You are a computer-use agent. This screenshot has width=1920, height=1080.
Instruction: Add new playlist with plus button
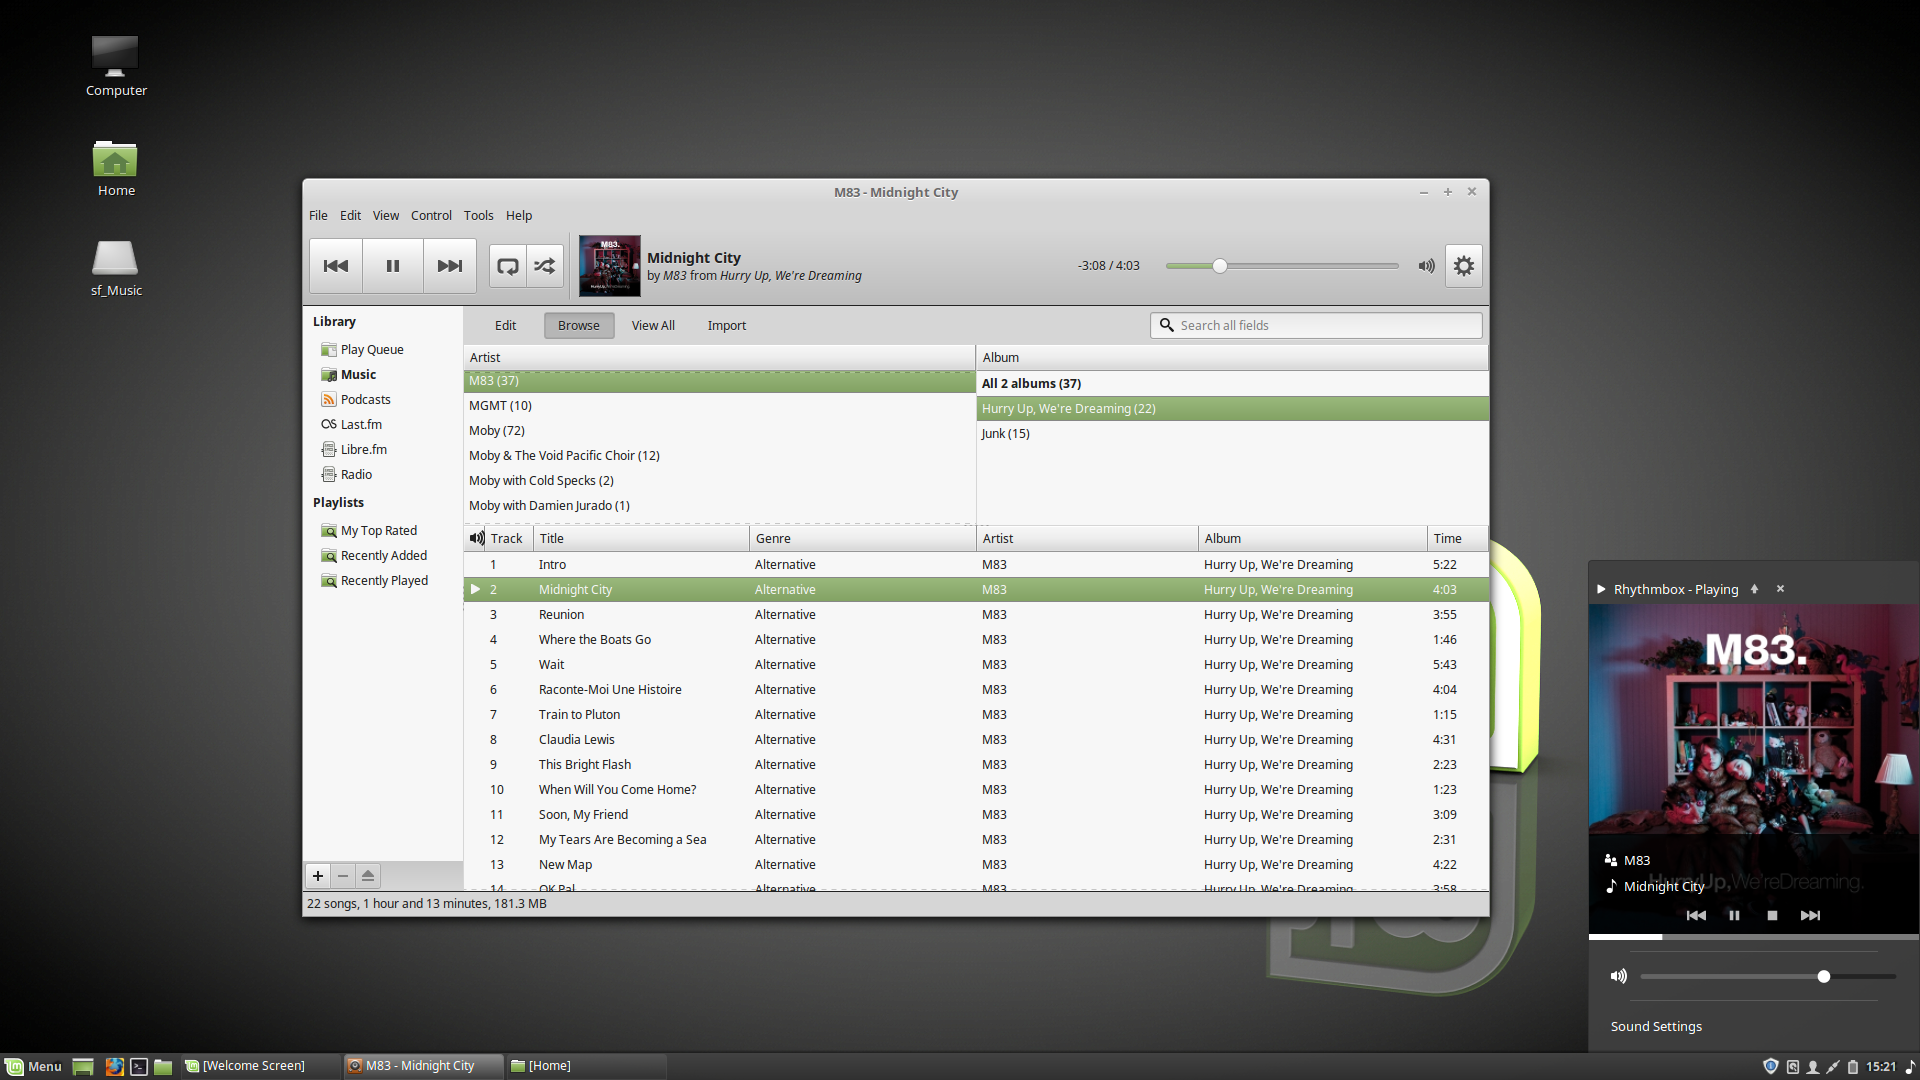[318, 876]
